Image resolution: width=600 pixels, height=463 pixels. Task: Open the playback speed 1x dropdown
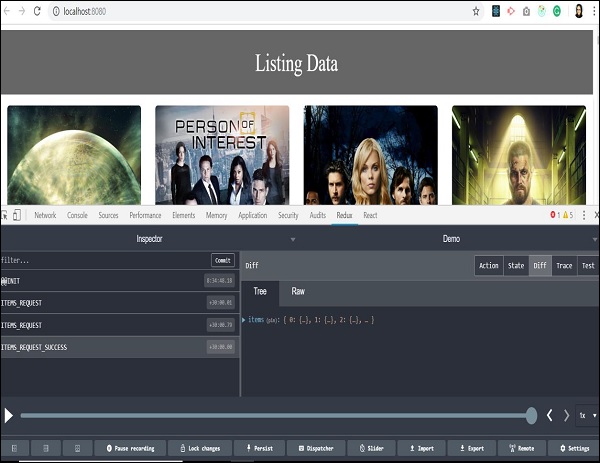pos(586,415)
